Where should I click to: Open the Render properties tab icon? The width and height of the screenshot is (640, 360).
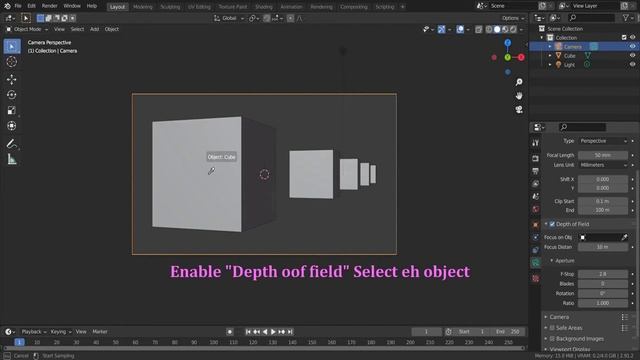click(536, 158)
